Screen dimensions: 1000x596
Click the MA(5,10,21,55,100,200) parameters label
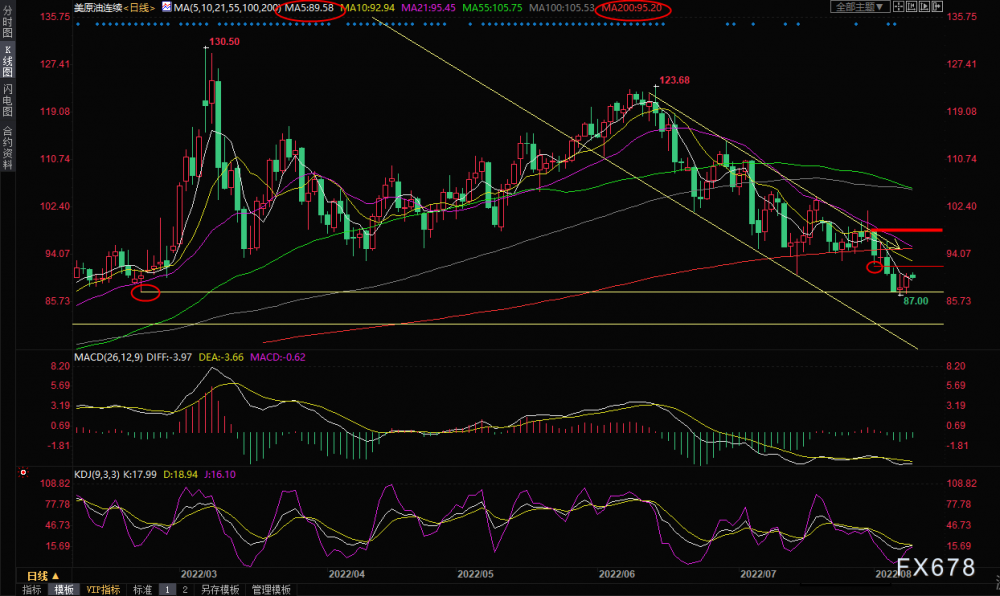(x=227, y=8)
